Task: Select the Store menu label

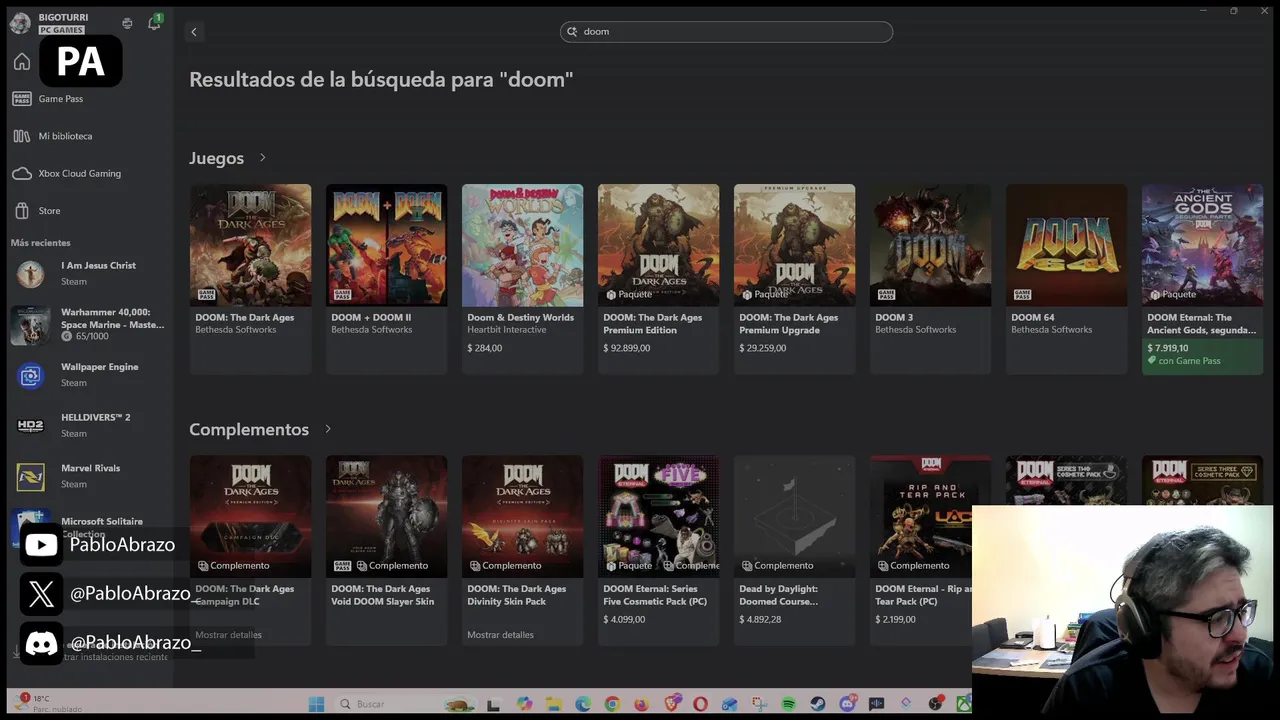Action: (x=49, y=211)
